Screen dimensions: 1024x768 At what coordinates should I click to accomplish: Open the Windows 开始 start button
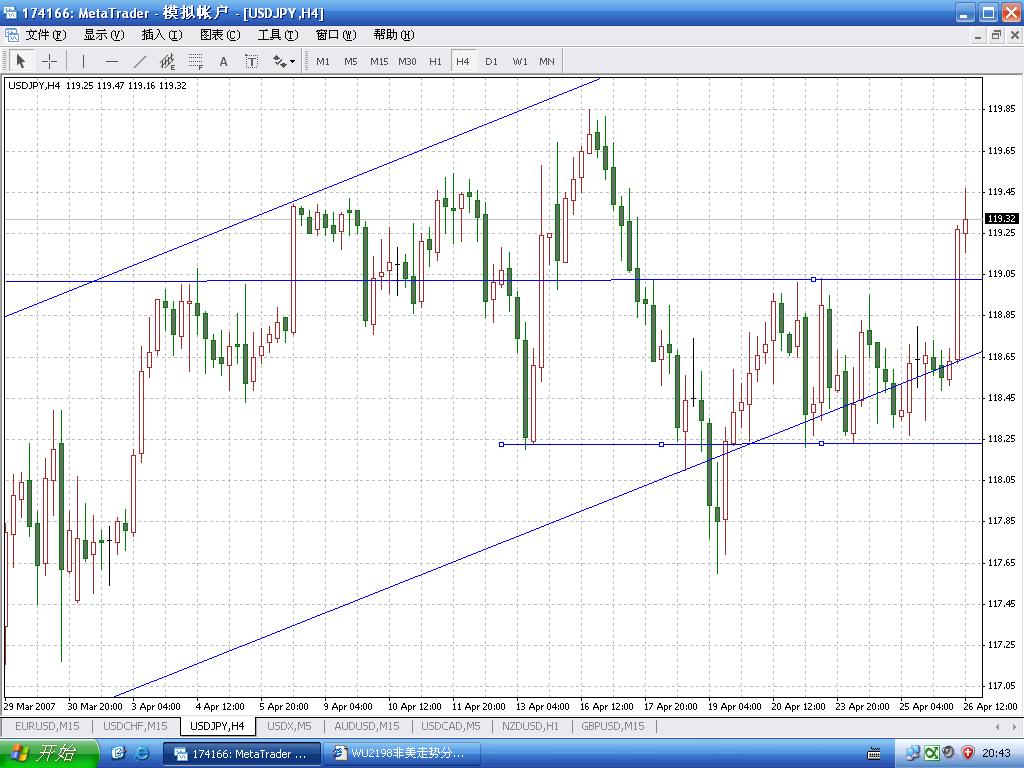point(49,753)
